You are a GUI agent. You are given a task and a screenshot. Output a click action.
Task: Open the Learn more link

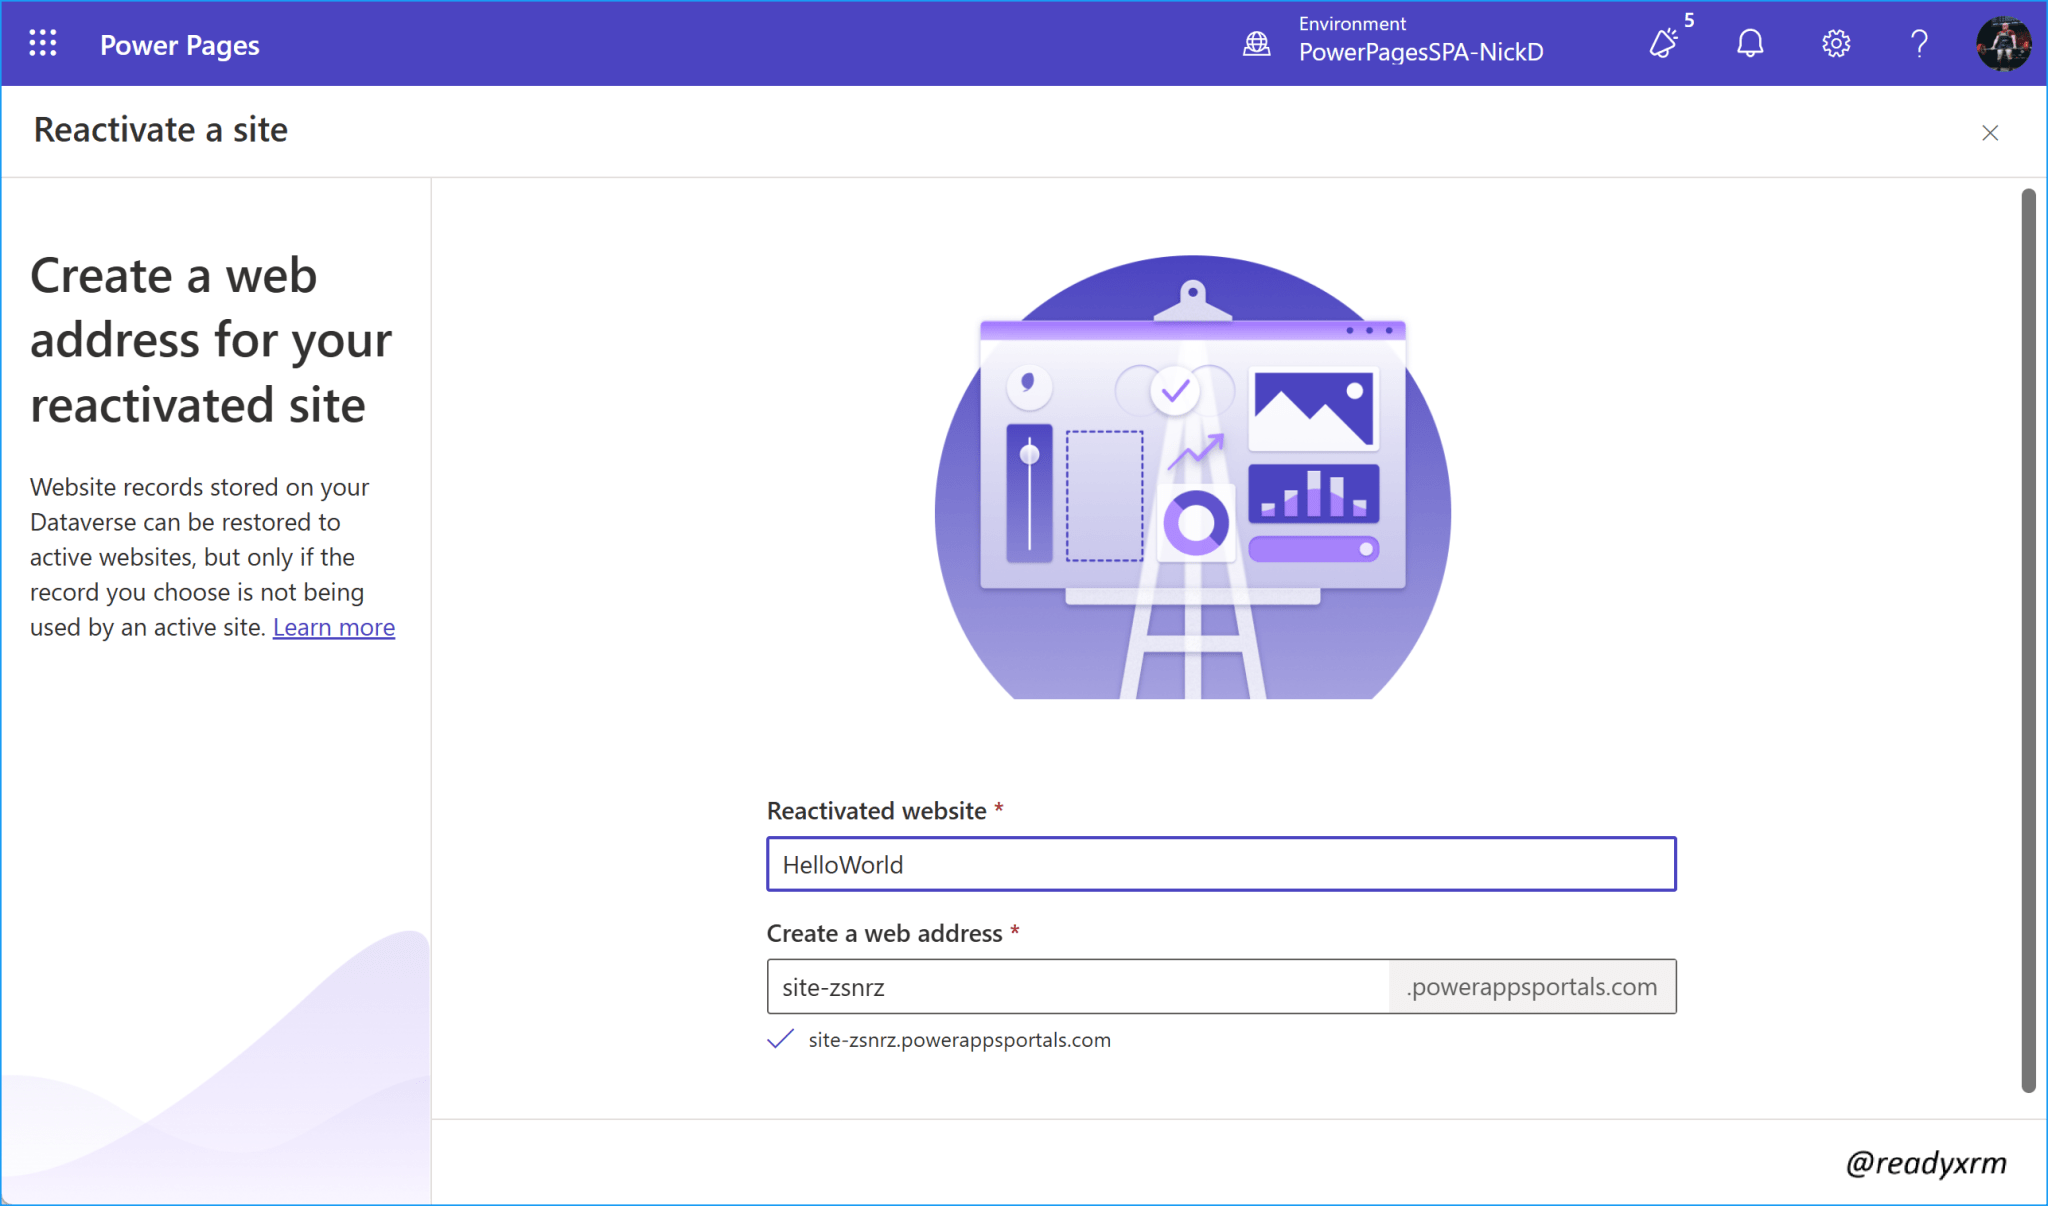coord(334,627)
